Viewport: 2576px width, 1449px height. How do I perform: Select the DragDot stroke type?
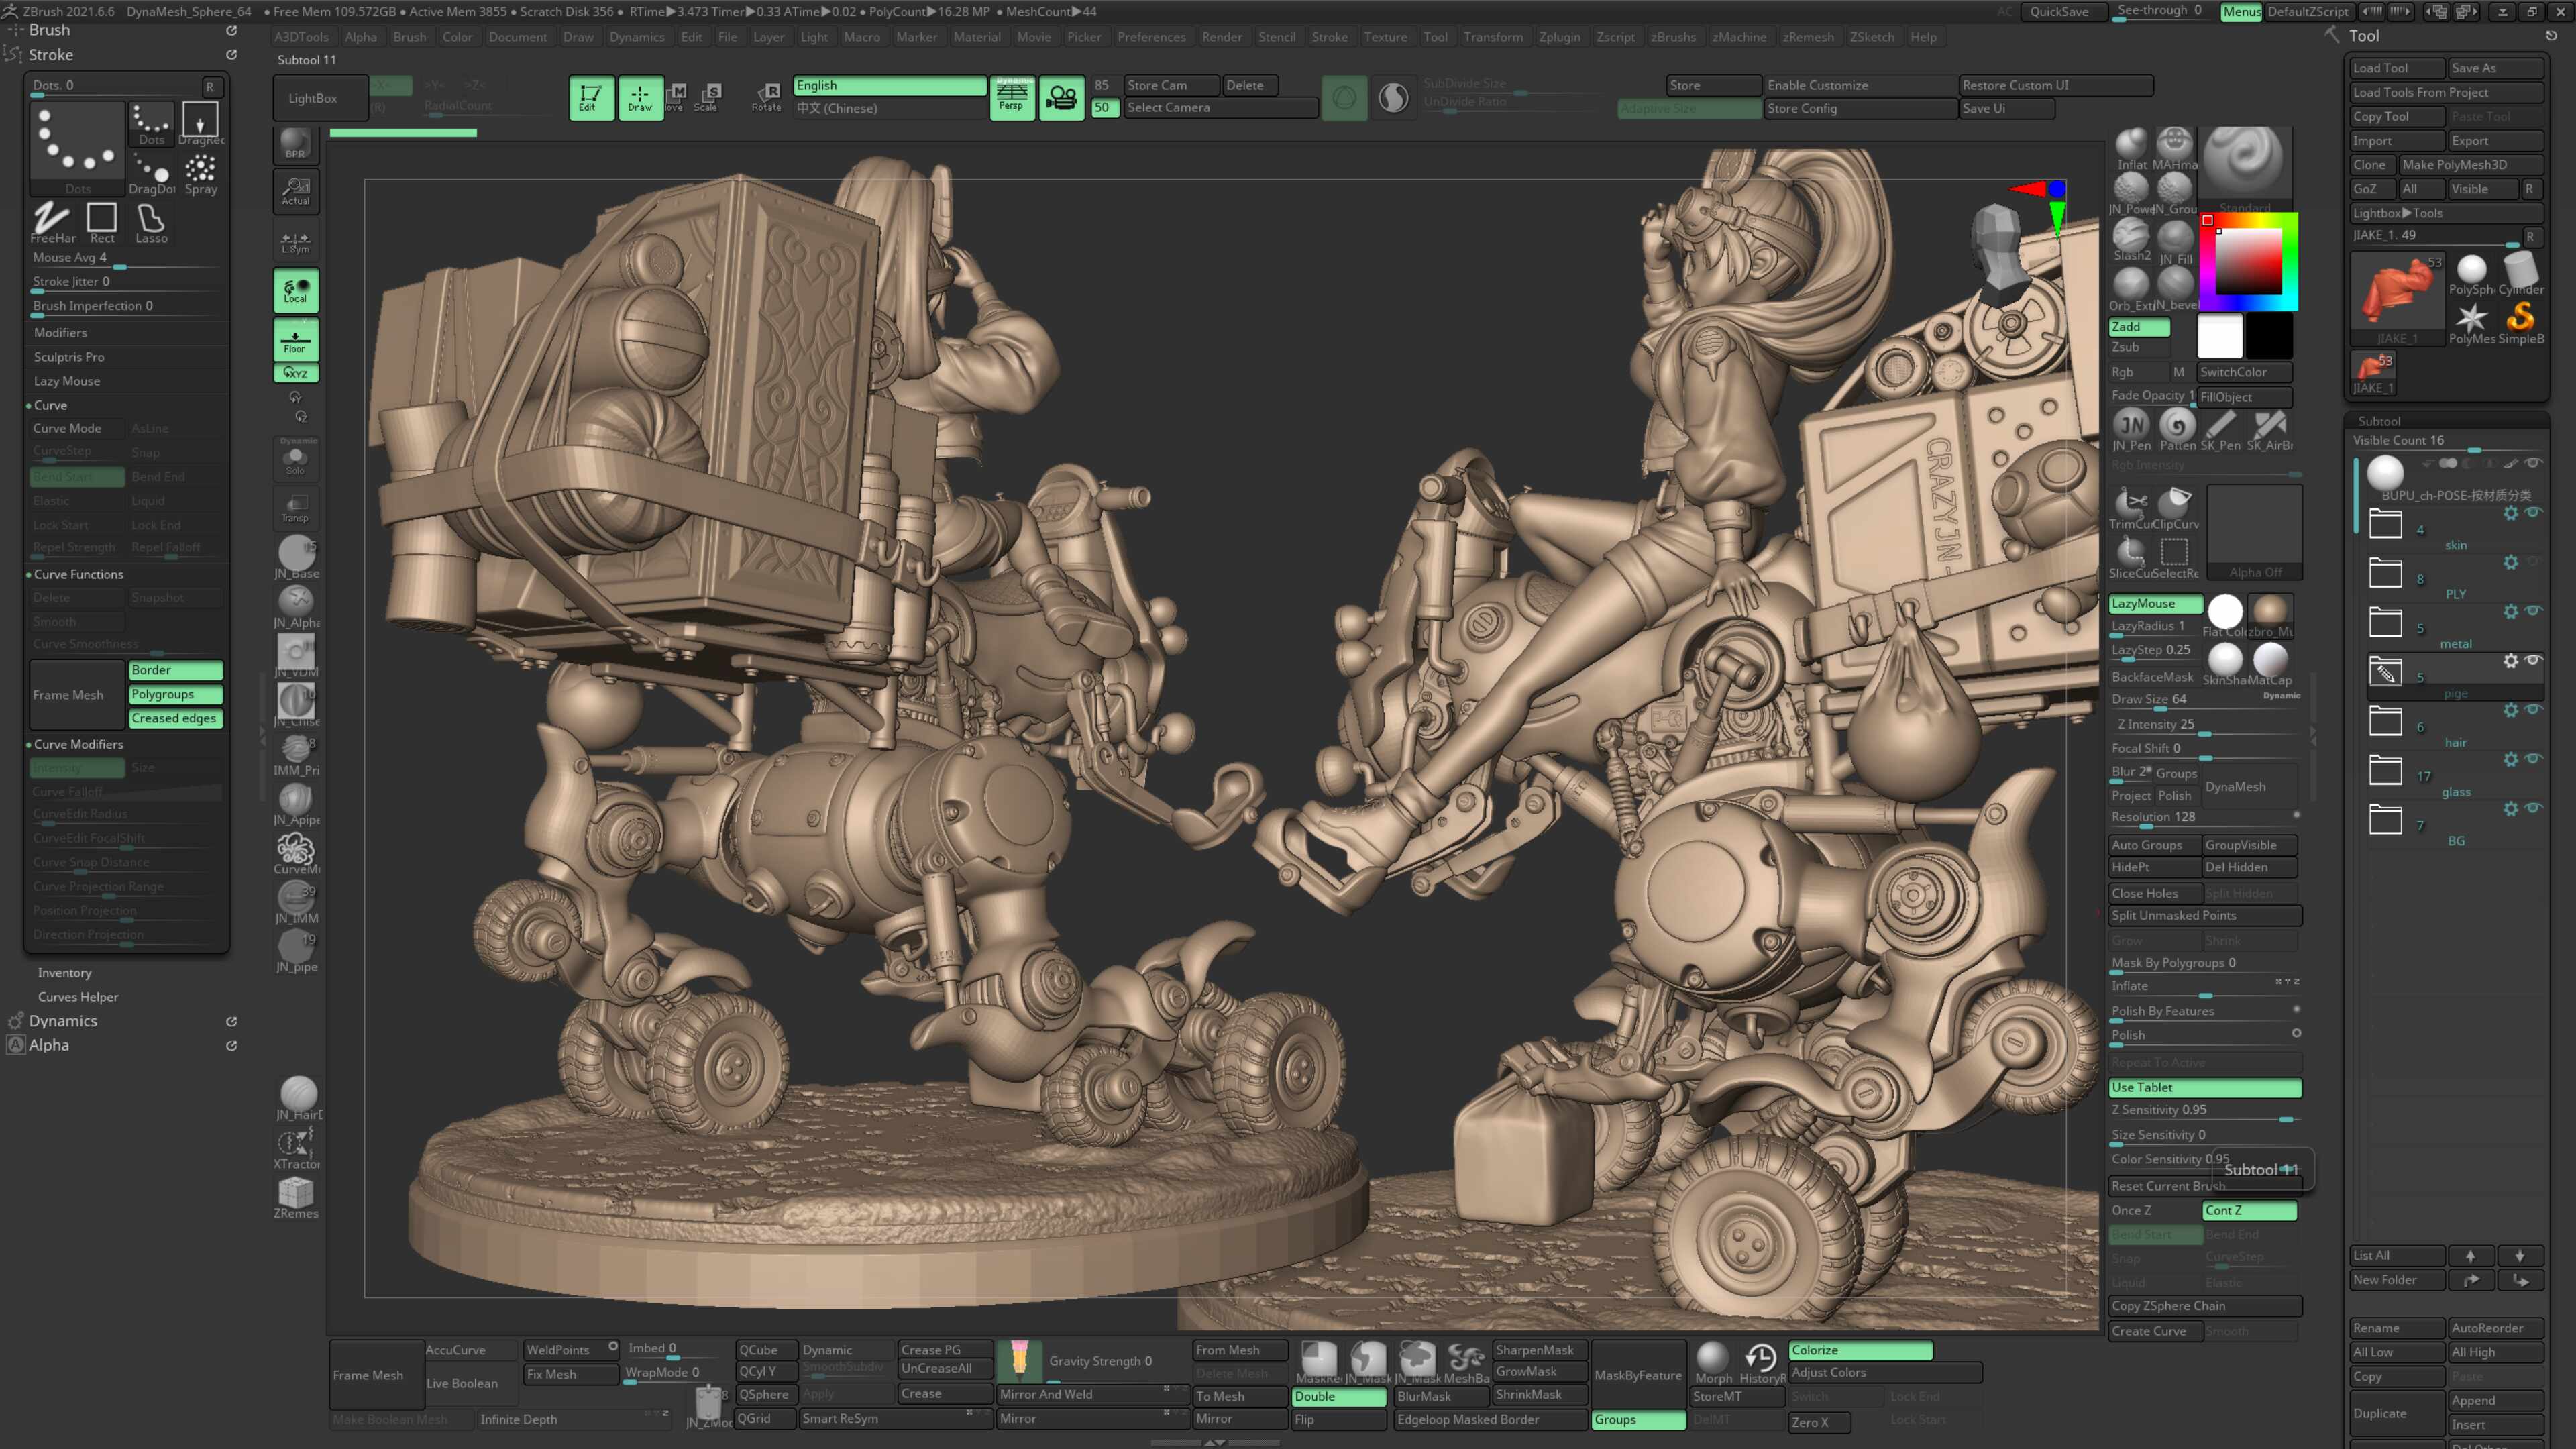[x=152, y=173]
